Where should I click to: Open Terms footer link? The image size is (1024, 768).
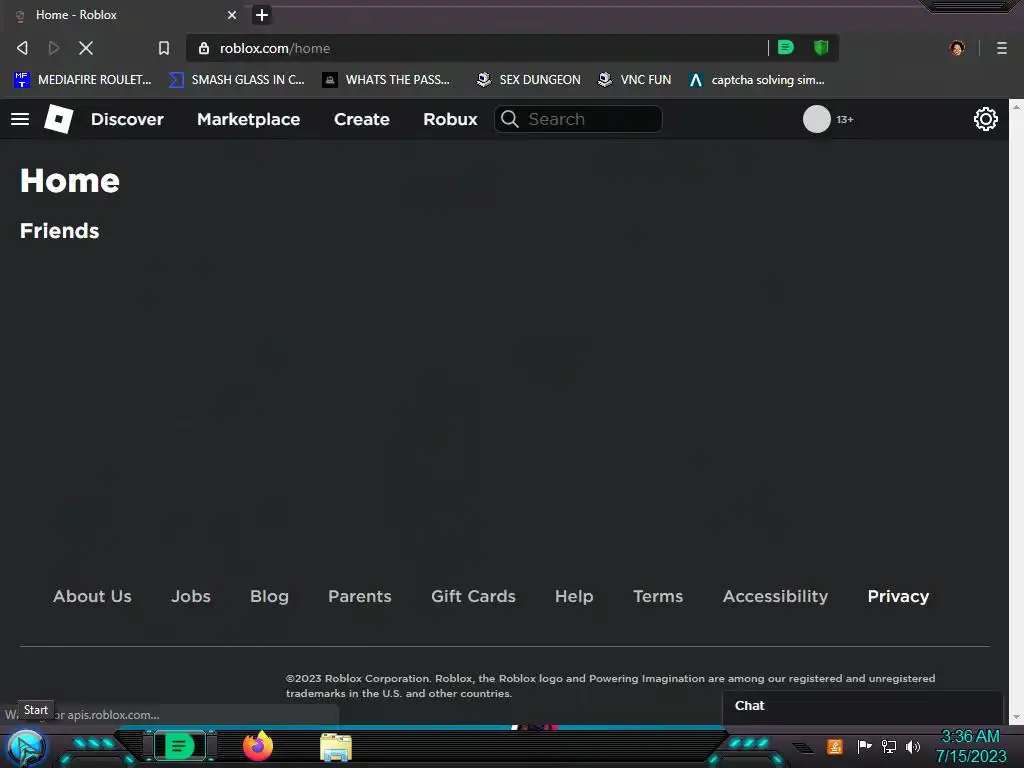pos(658,596)
